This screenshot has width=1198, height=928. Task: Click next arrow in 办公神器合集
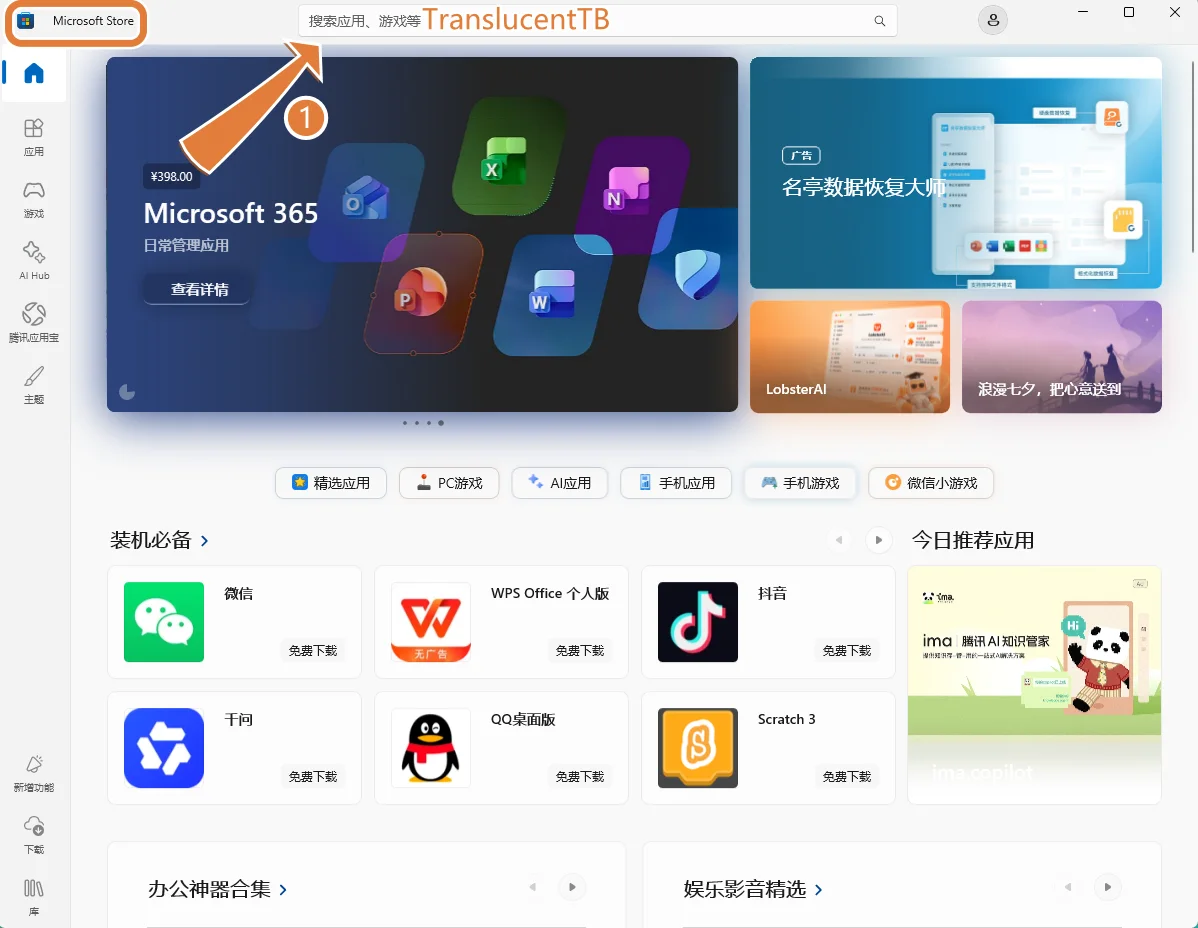572,887
